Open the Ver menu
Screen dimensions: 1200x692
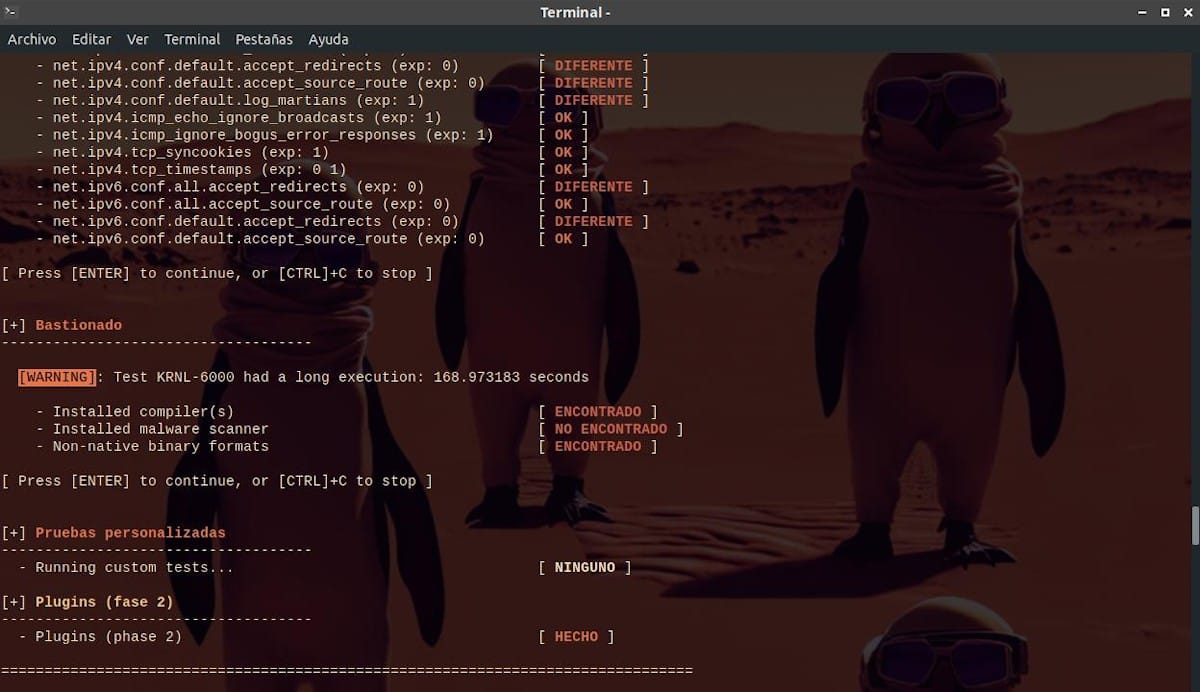tap(138, 39)
